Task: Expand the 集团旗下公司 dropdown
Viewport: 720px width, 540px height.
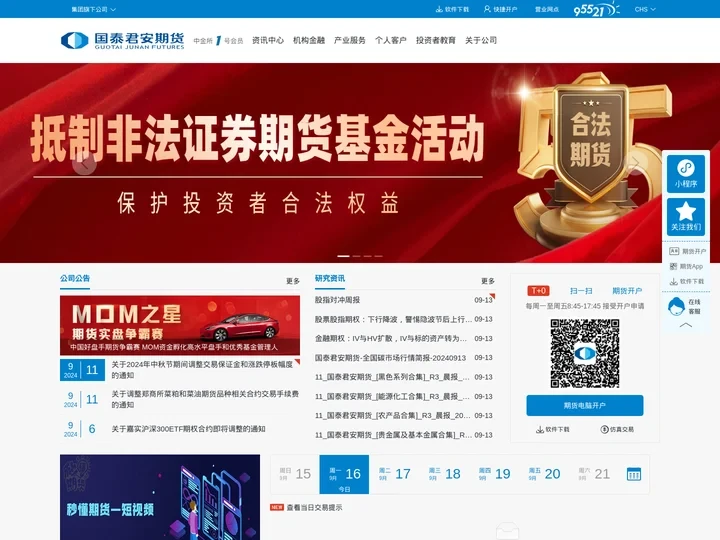Action: 94,9
